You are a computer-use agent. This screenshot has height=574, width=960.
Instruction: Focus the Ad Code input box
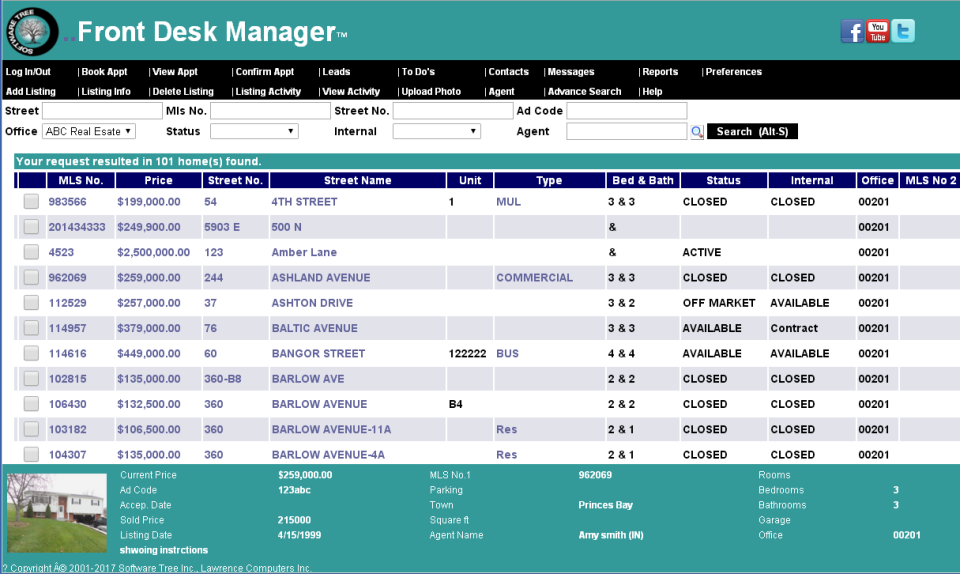click(x=627, y=111)
